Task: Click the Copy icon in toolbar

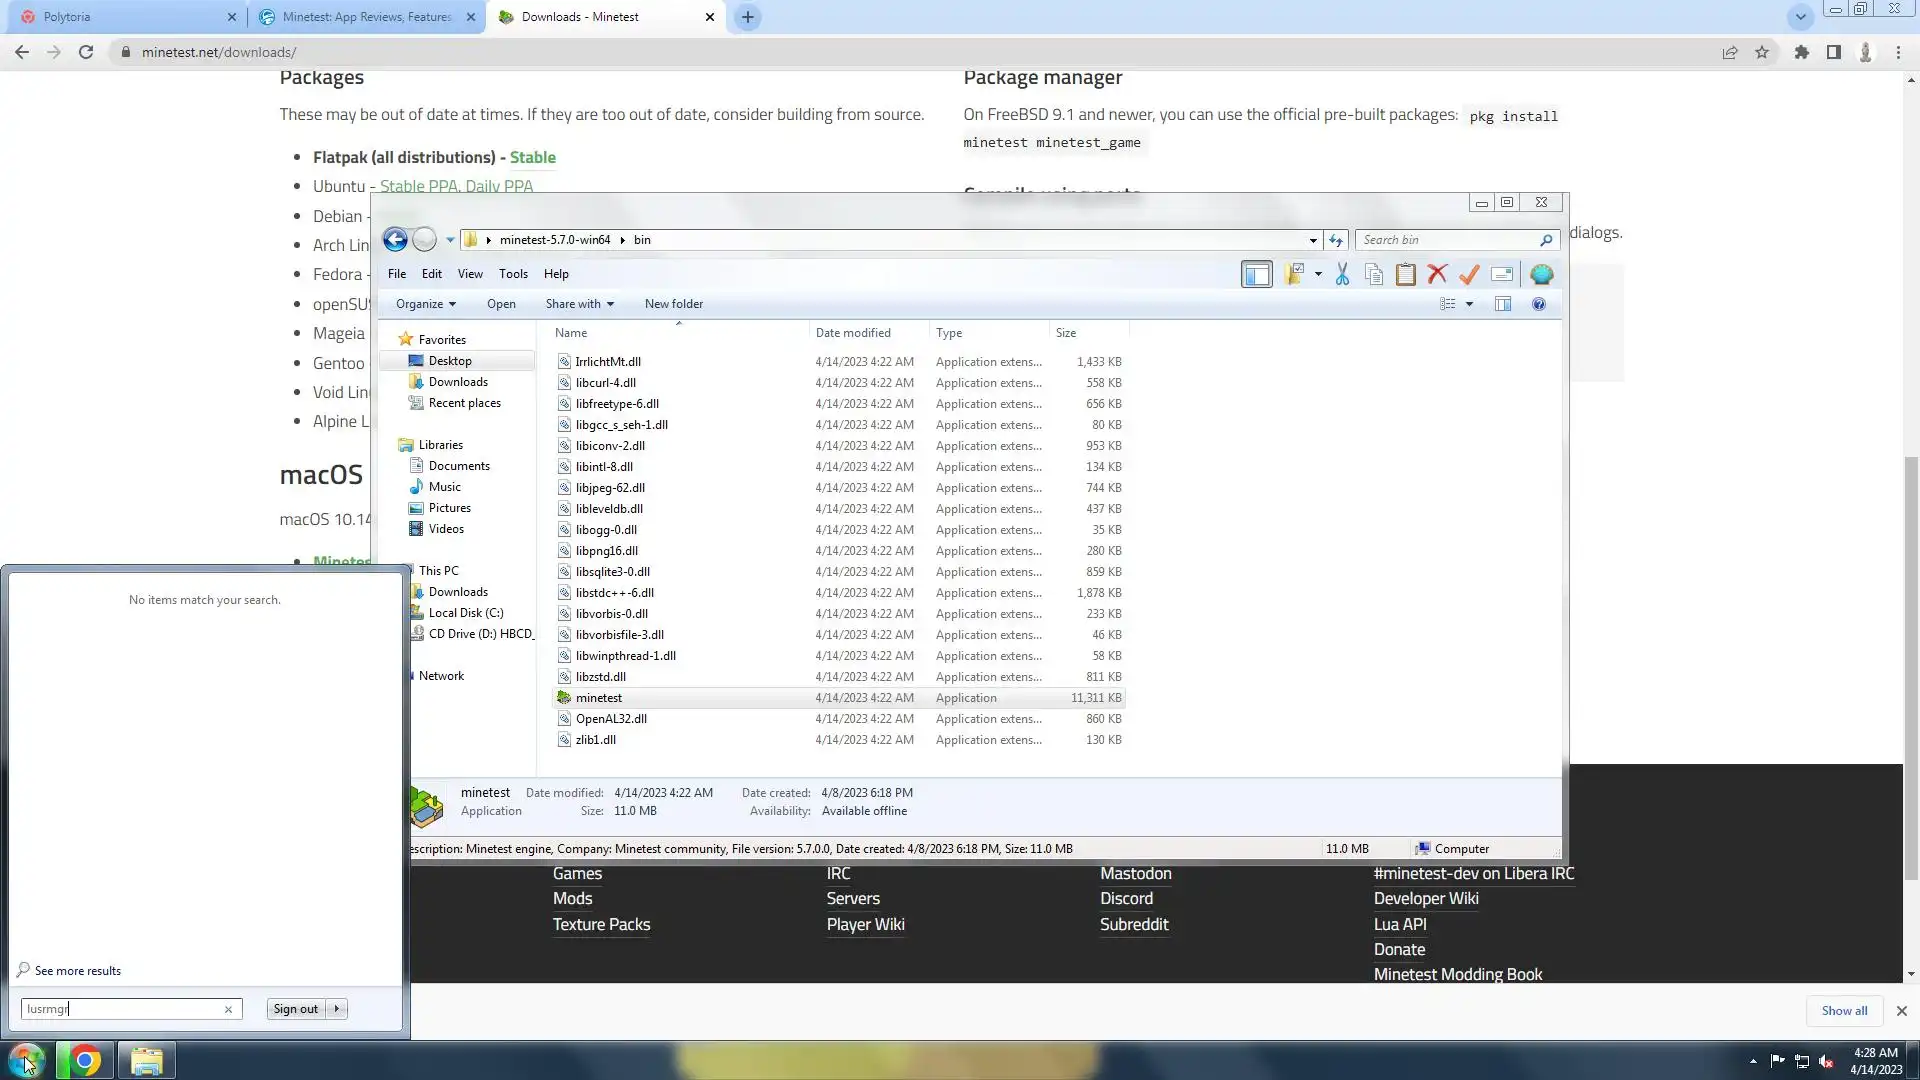Action: (1374, 274)
